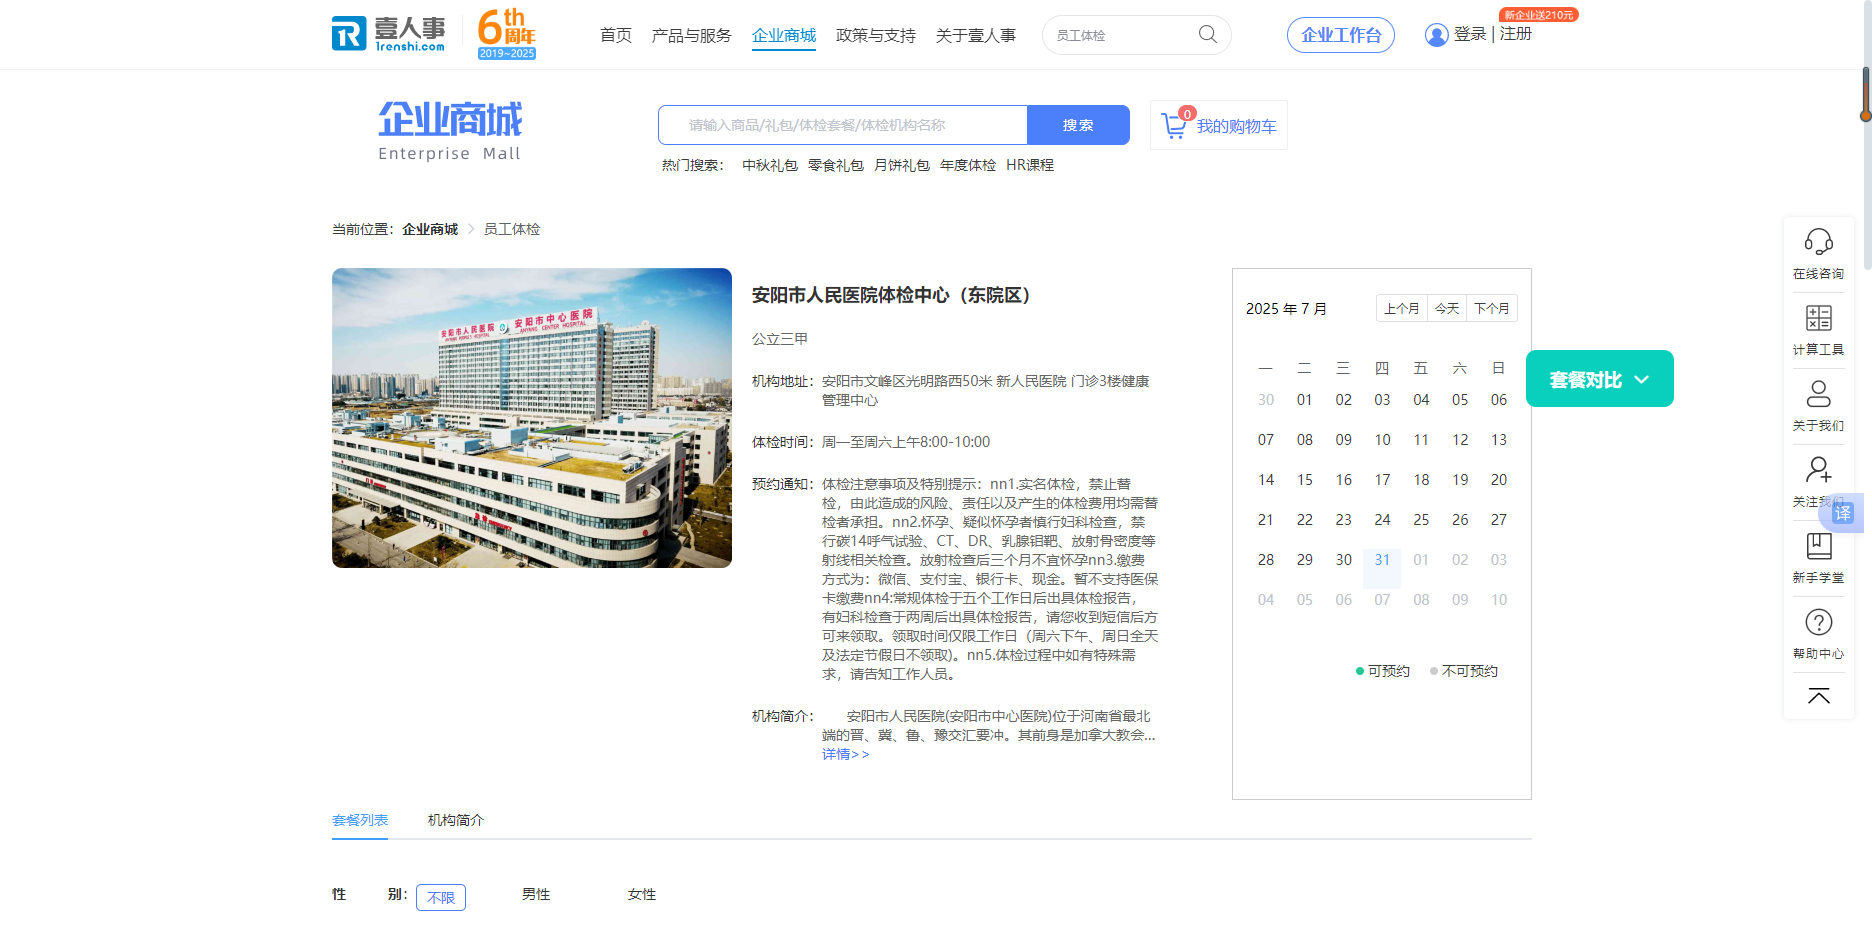Click hot search 月饼礼包

point(902,165)
